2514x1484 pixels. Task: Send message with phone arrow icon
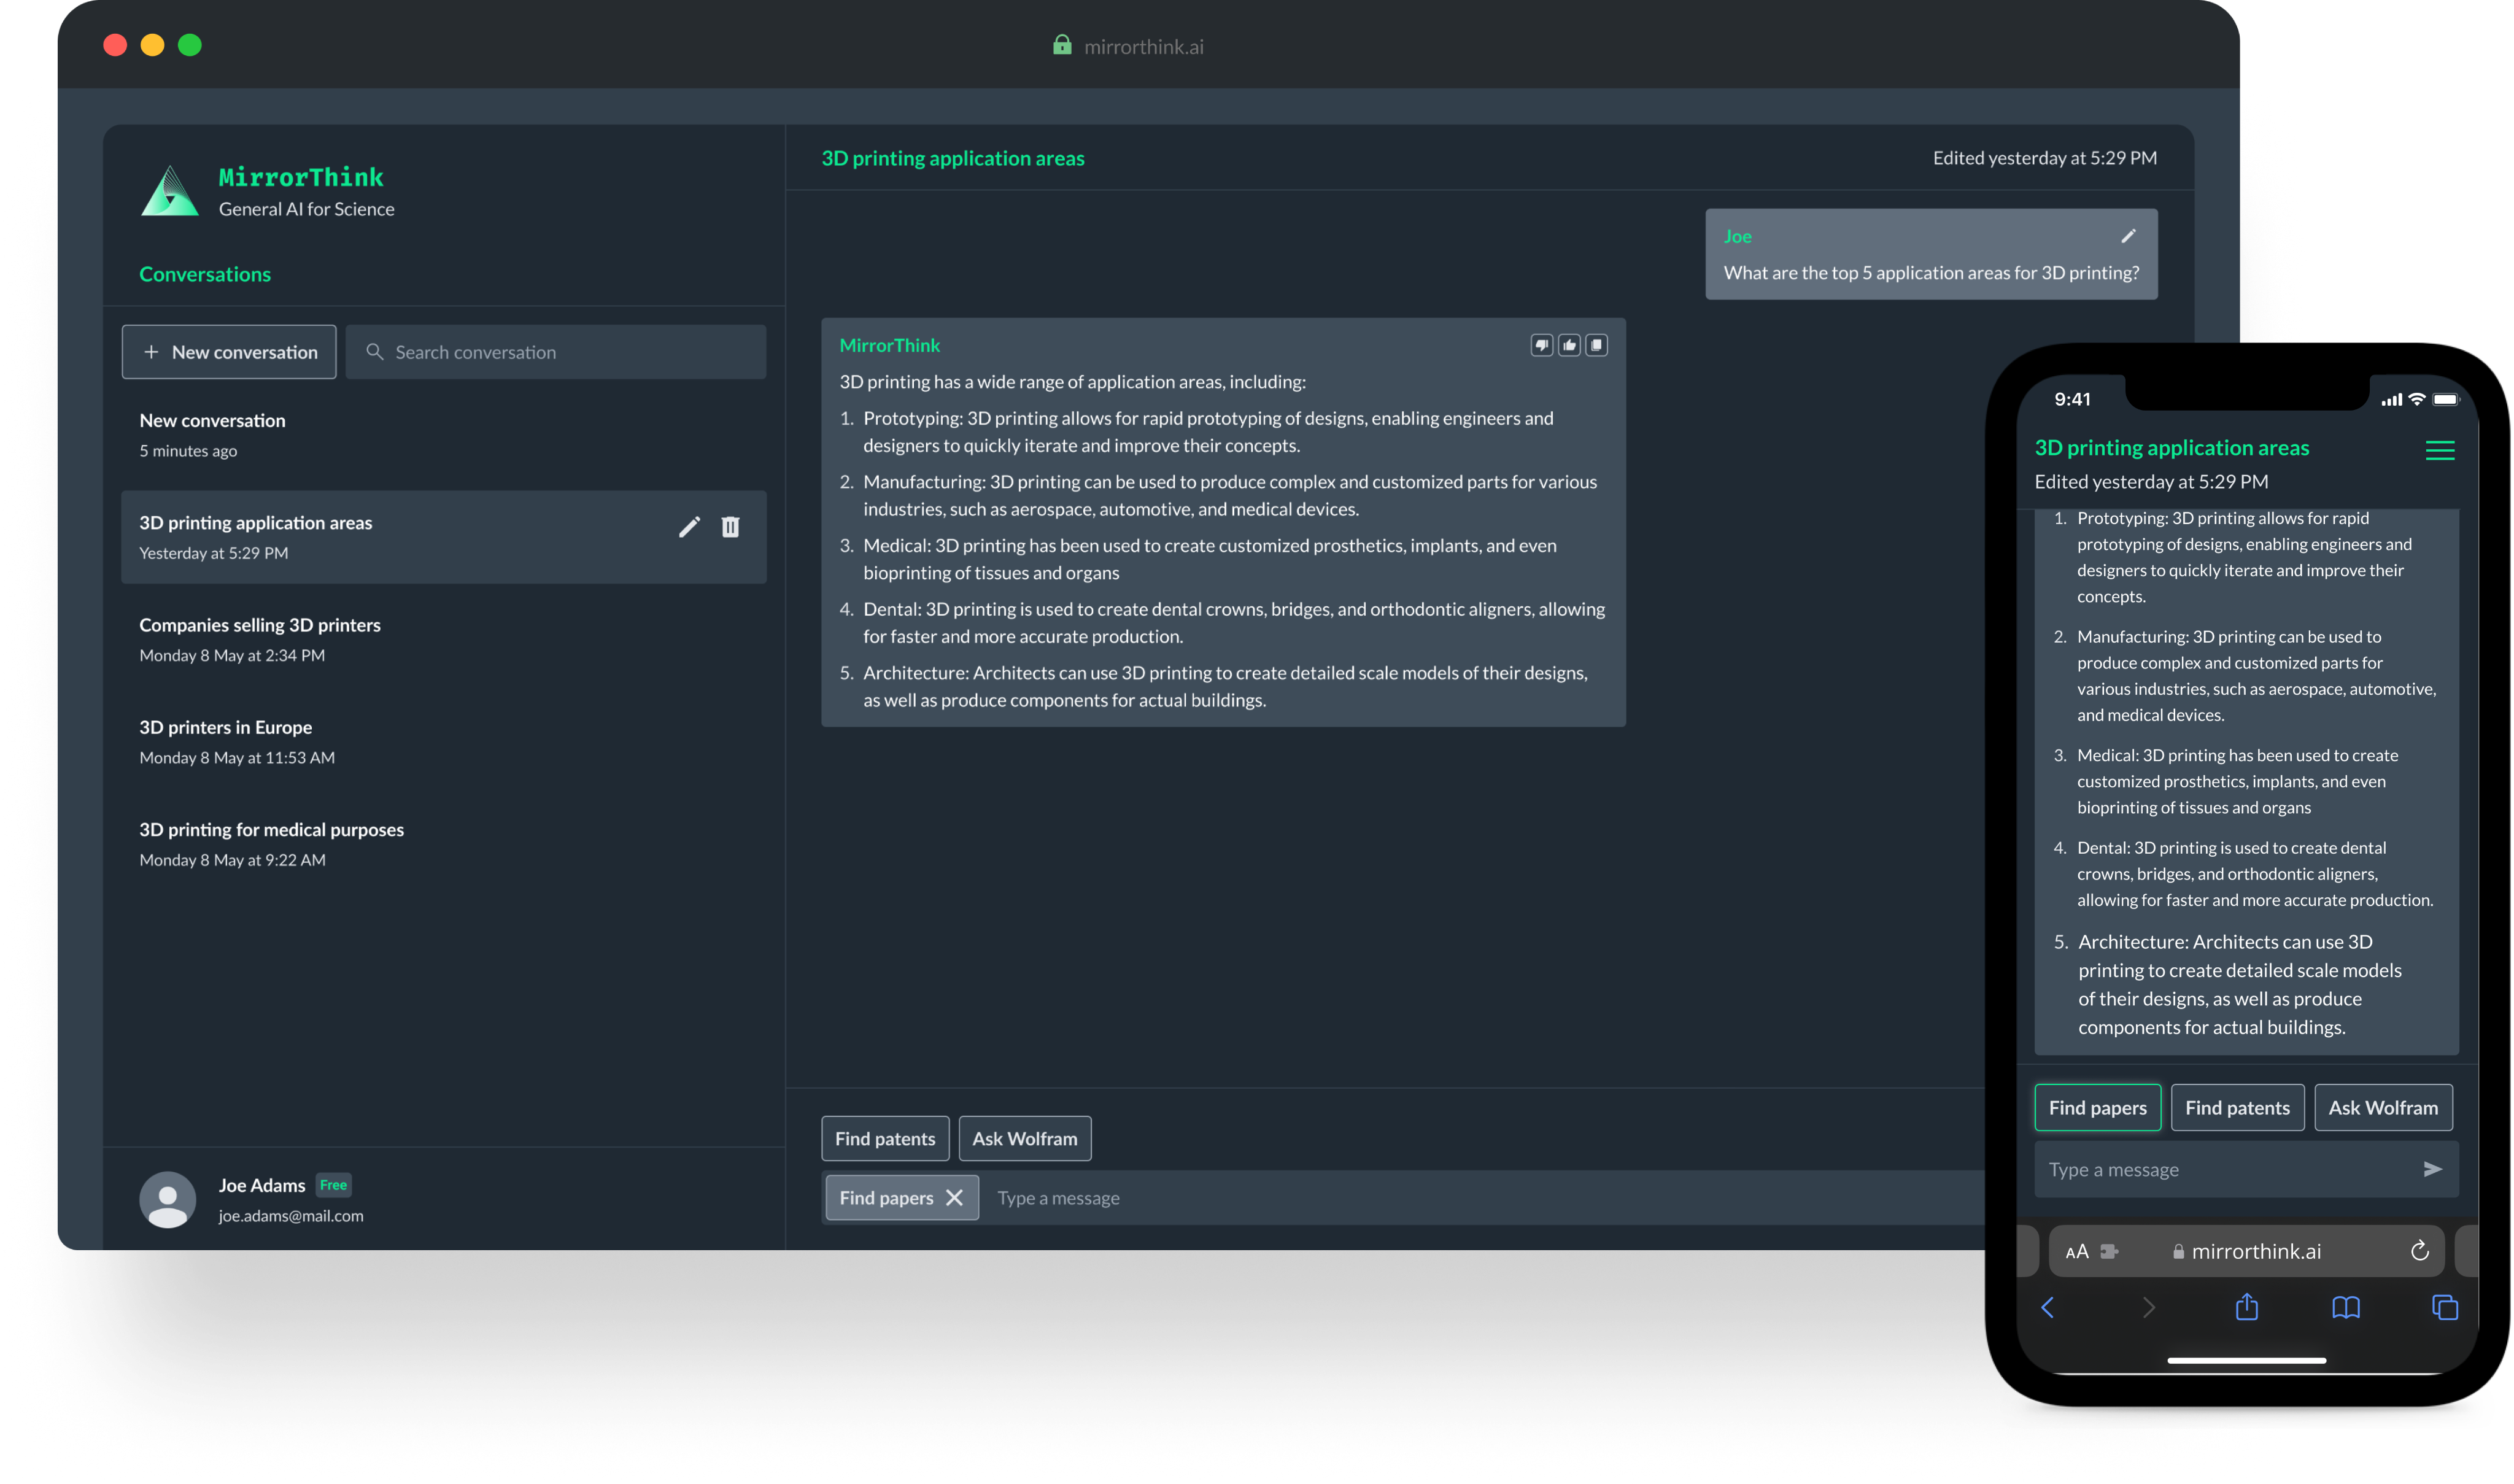(2432, 1169)
